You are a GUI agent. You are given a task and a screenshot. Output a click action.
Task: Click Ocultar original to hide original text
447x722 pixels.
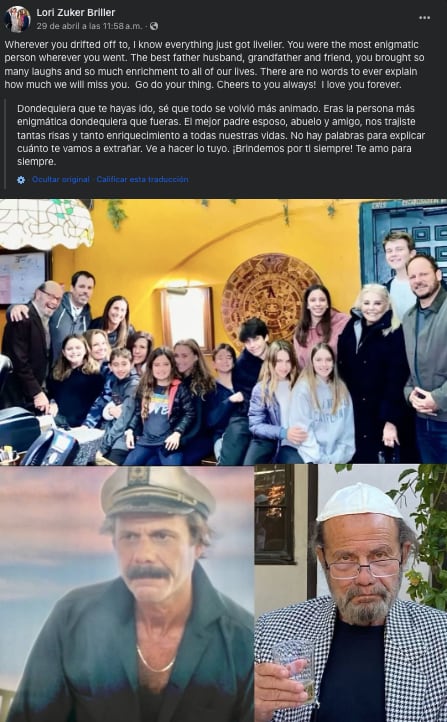pos(61,180)
